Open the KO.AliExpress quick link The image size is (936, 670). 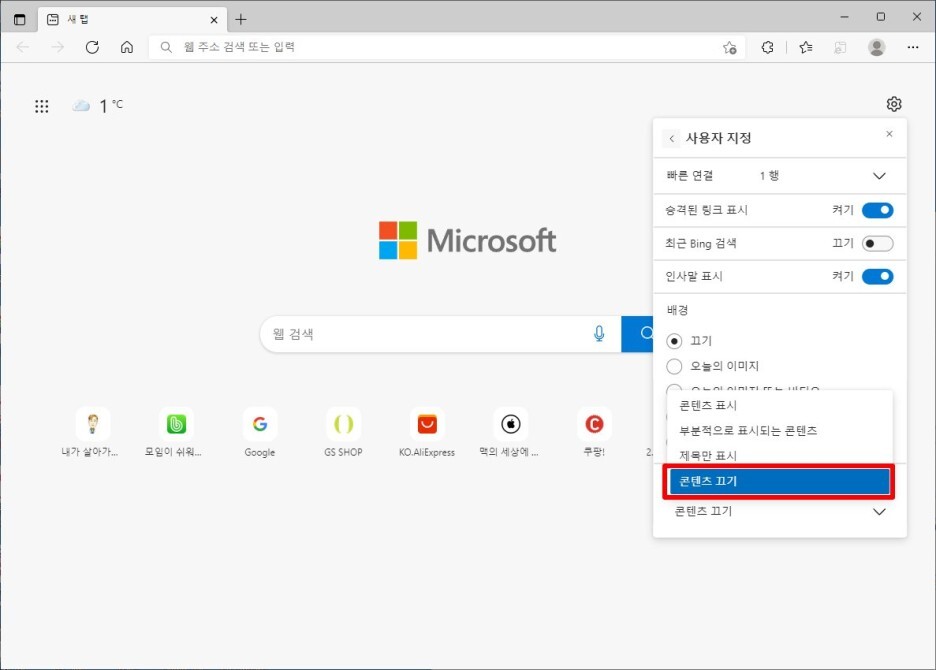427,432
